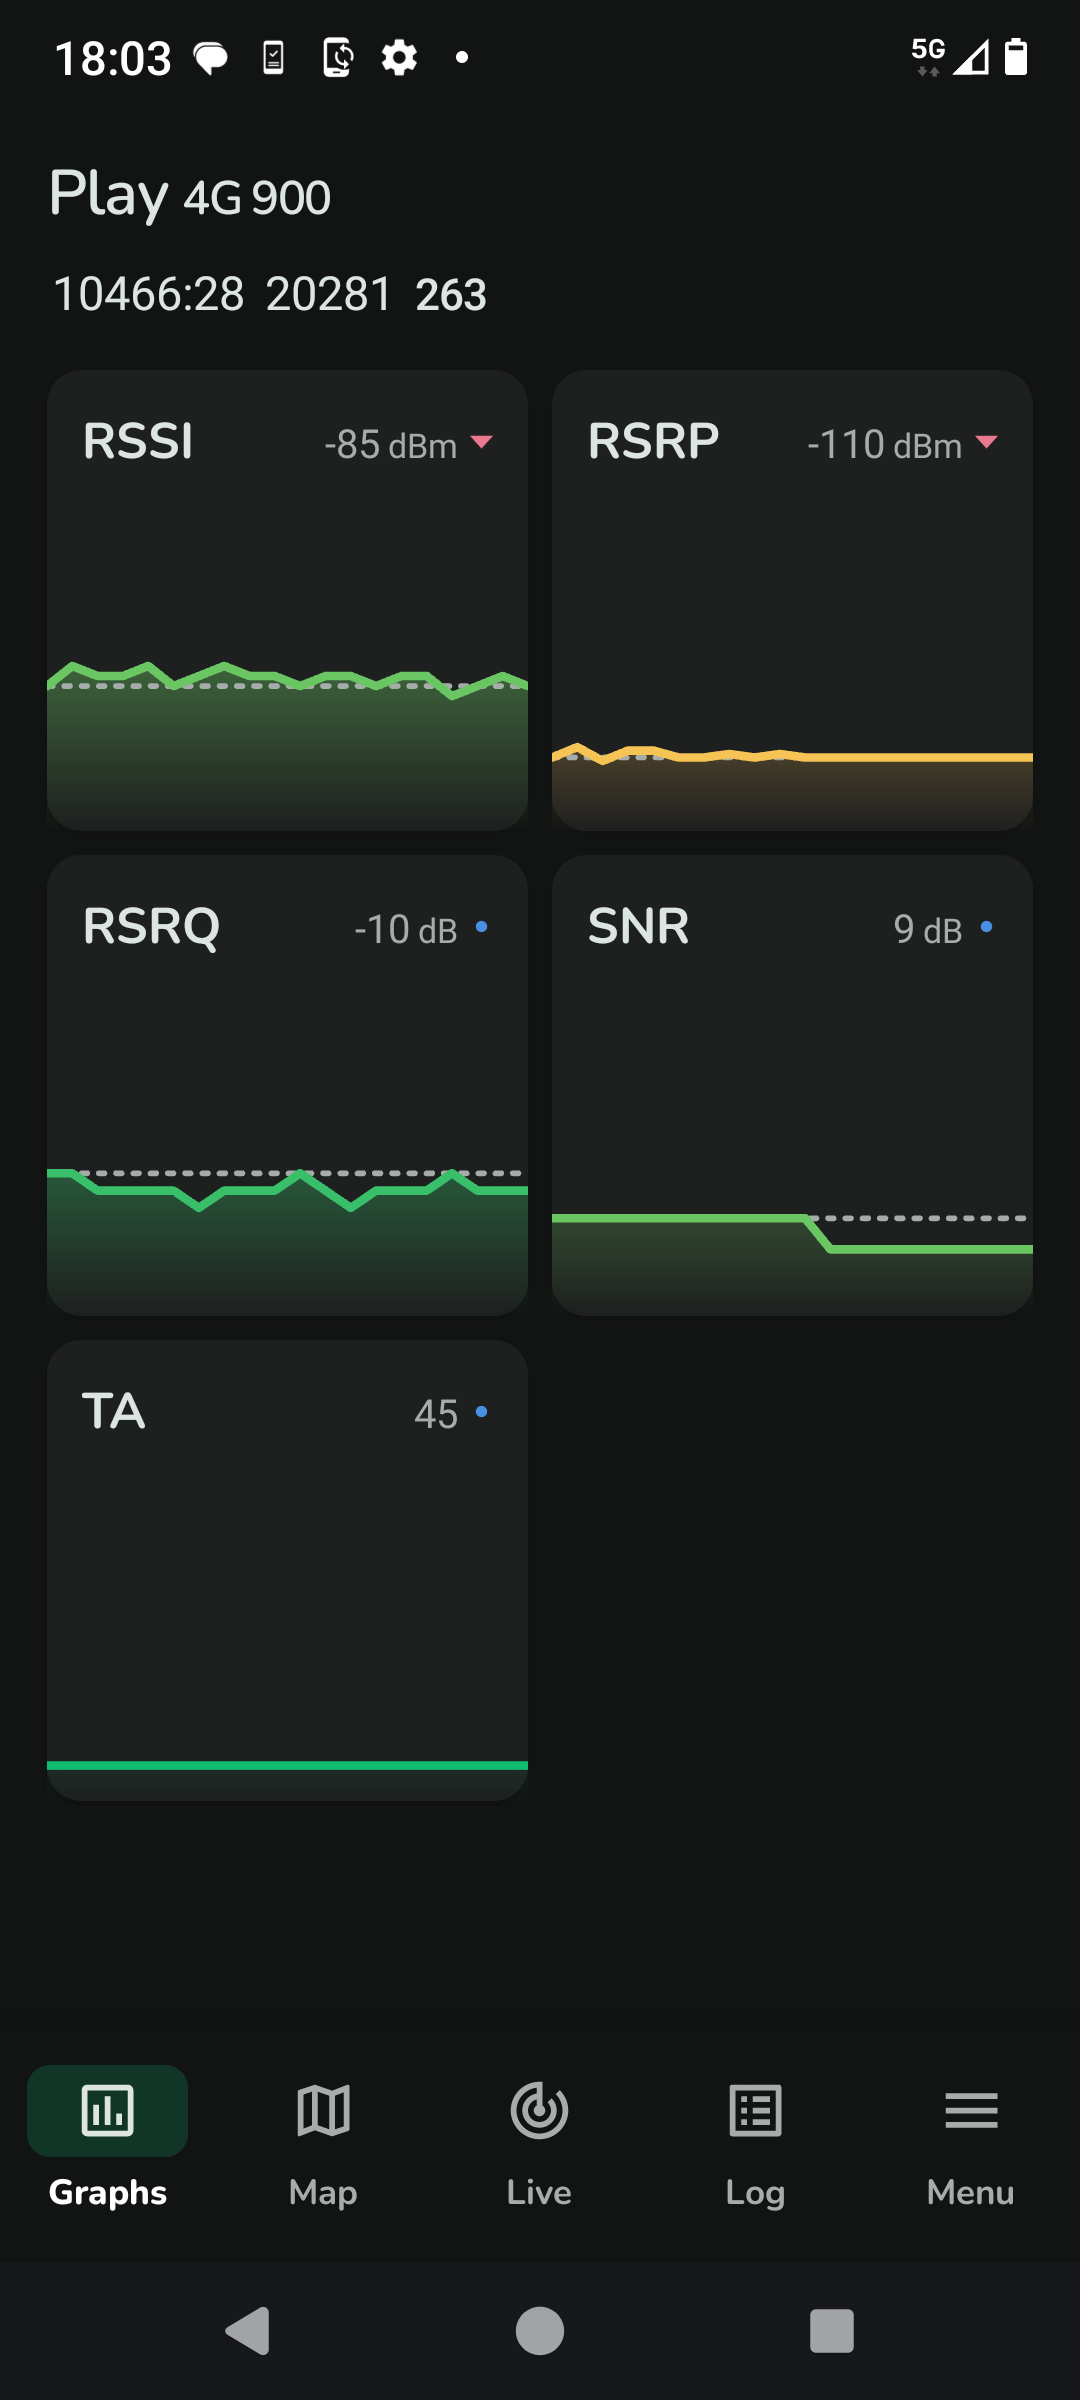Screen dimensions: 1080x2400
Task: Tap the RSRP graph card
Action: (x=792, y=600)
